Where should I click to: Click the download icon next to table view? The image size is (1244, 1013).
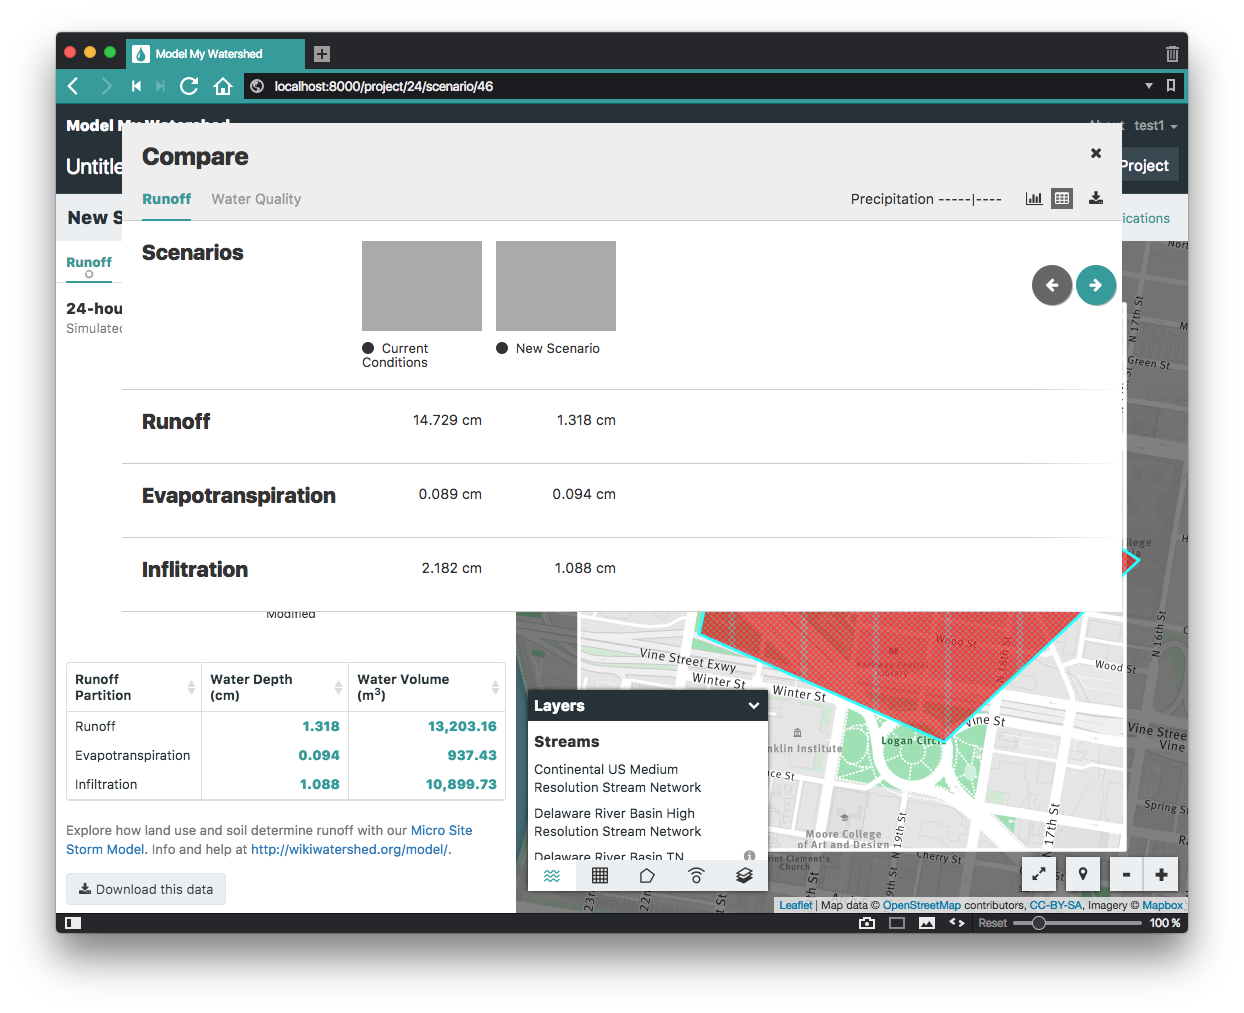point(1096,198)
